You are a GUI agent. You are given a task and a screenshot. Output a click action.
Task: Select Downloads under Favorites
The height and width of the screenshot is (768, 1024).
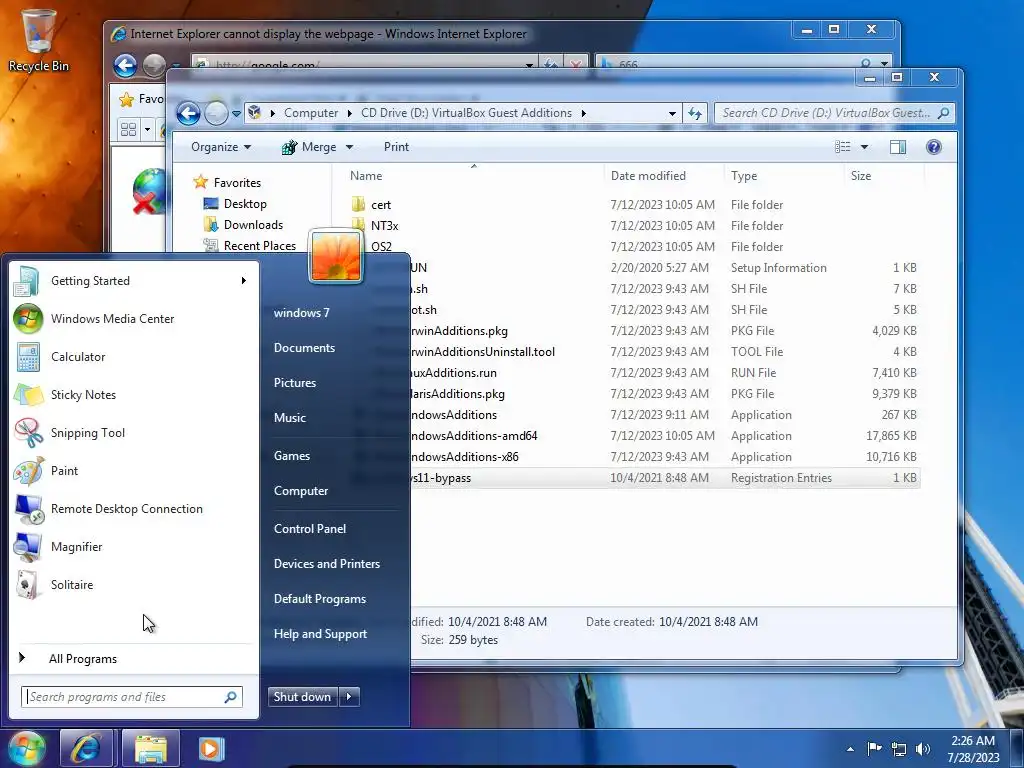click(x=253, y=225)
